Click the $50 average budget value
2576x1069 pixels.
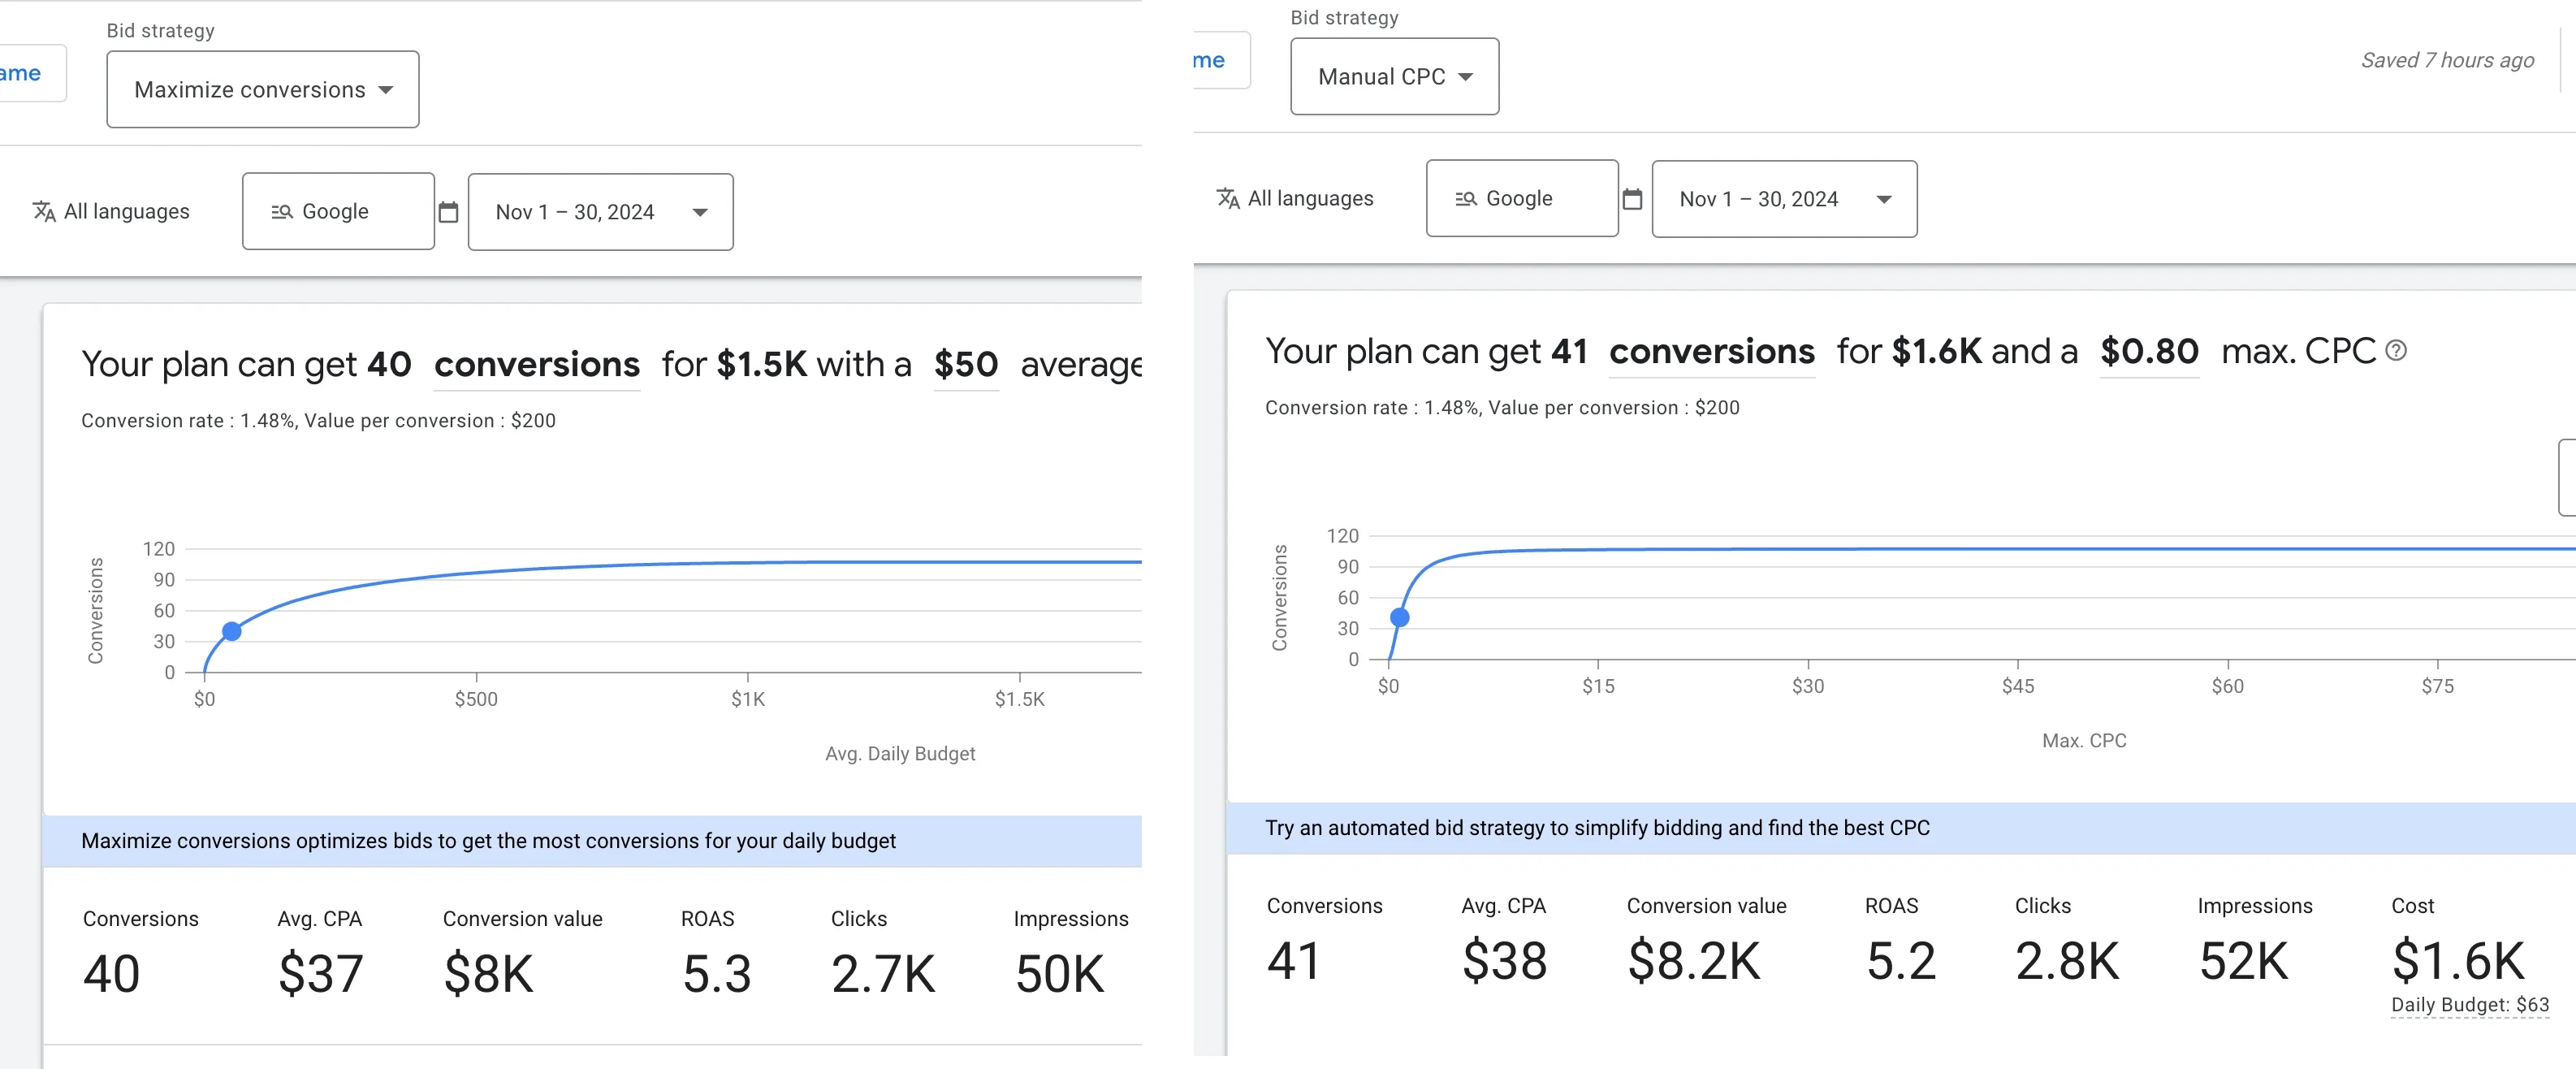[x=966, y=364]
